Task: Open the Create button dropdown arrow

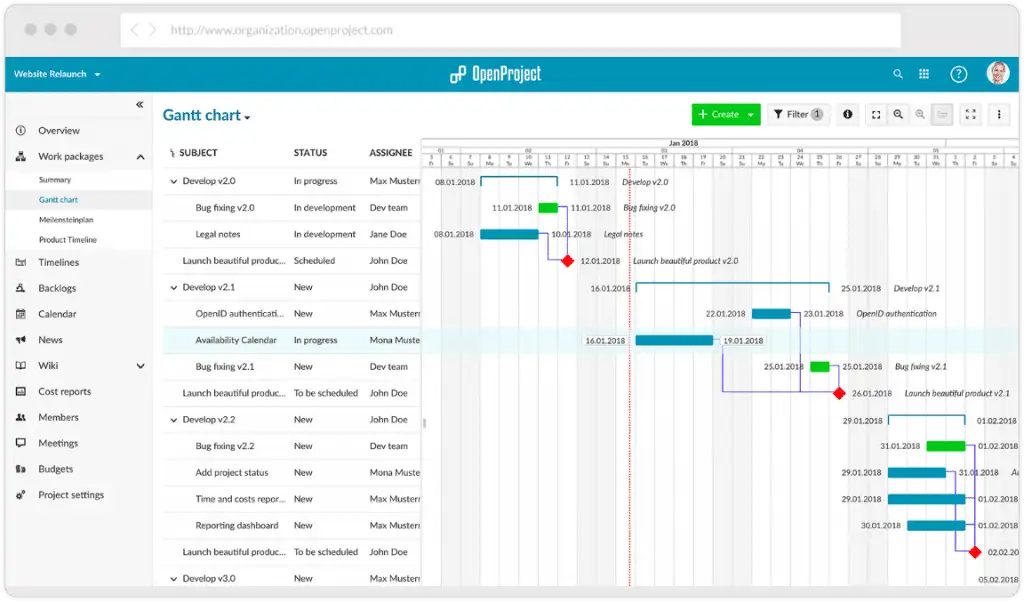Action: pyautogui.click(x=750, y=114)
